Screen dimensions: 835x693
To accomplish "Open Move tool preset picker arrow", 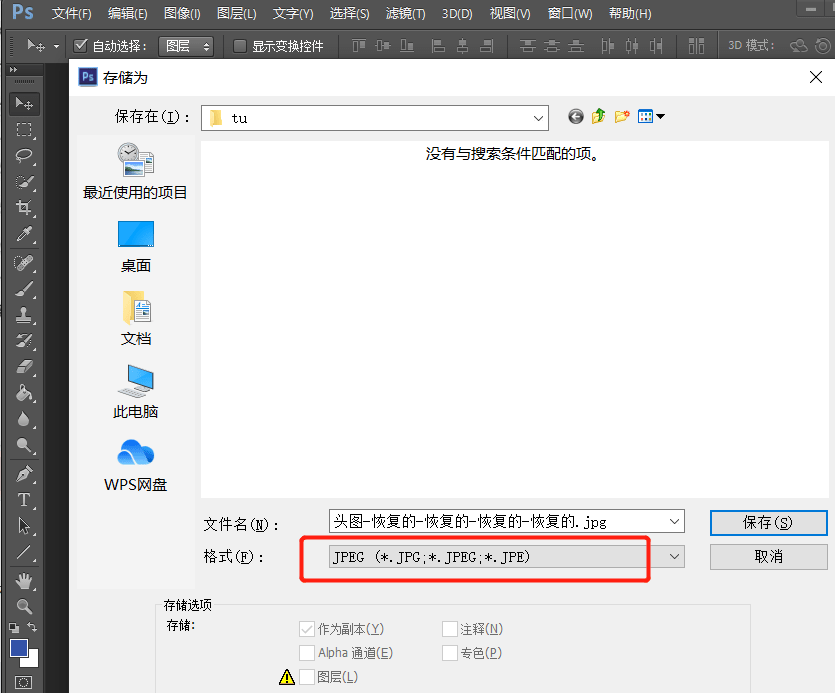I will 56,46.
